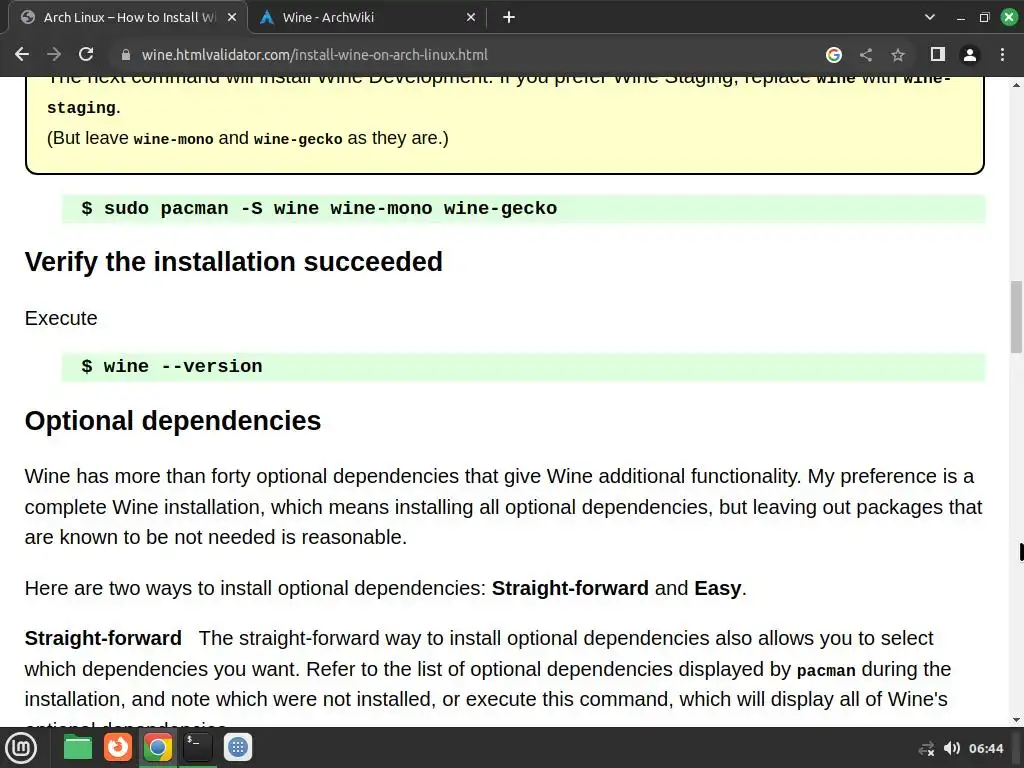Select the Arch Linux How to Install tab
Screen dimensions: 1024x768
(x=128, y=18)
